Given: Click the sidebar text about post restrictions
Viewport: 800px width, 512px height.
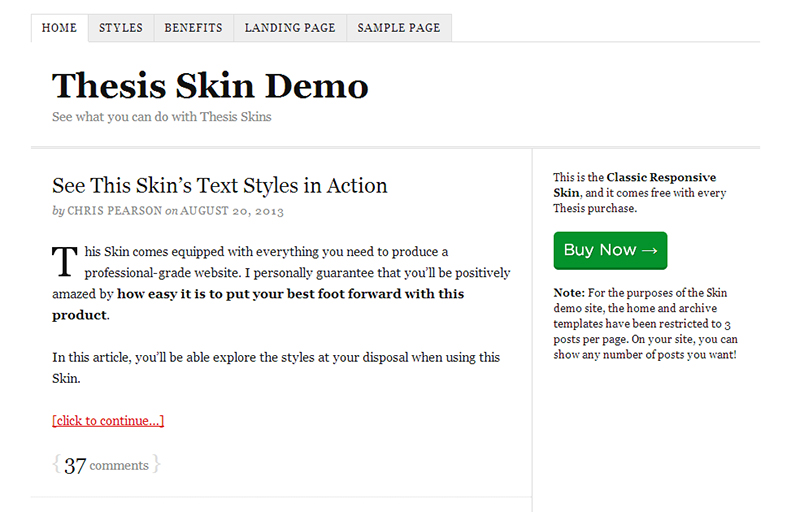Looking at the screenshot, I should [645, 324].
